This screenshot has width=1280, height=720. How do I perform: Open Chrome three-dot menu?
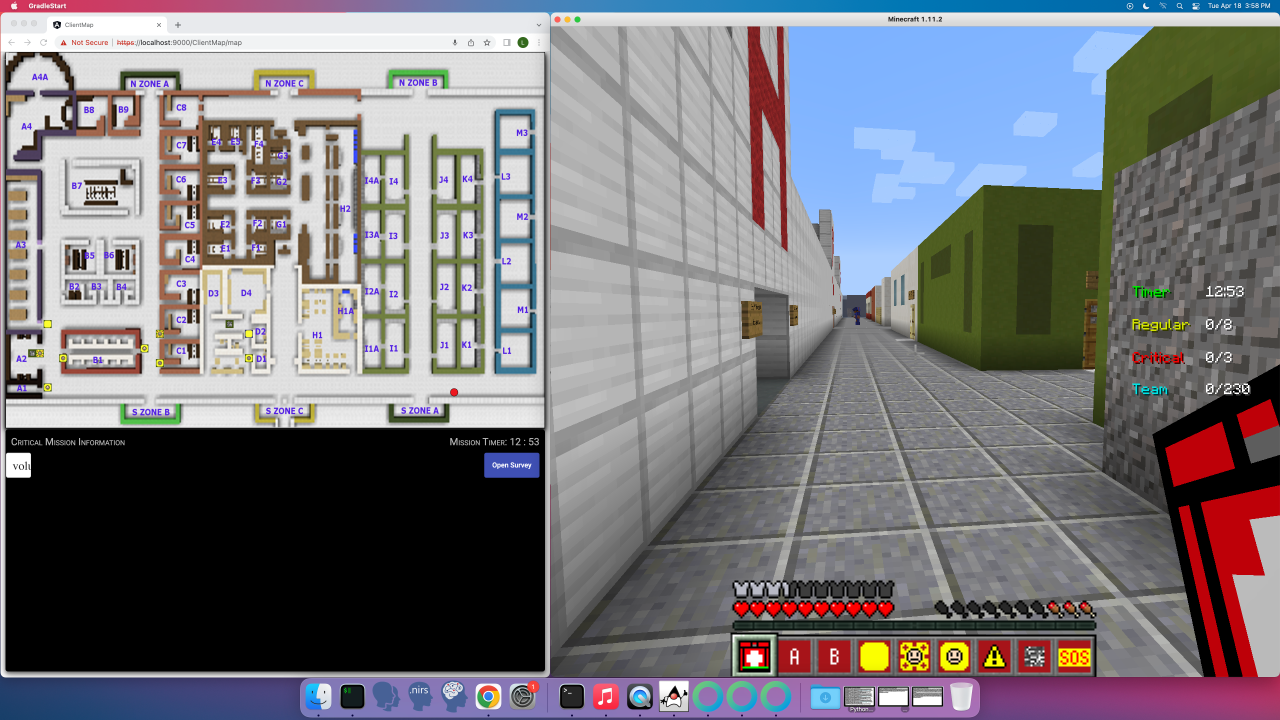[538, 43]
